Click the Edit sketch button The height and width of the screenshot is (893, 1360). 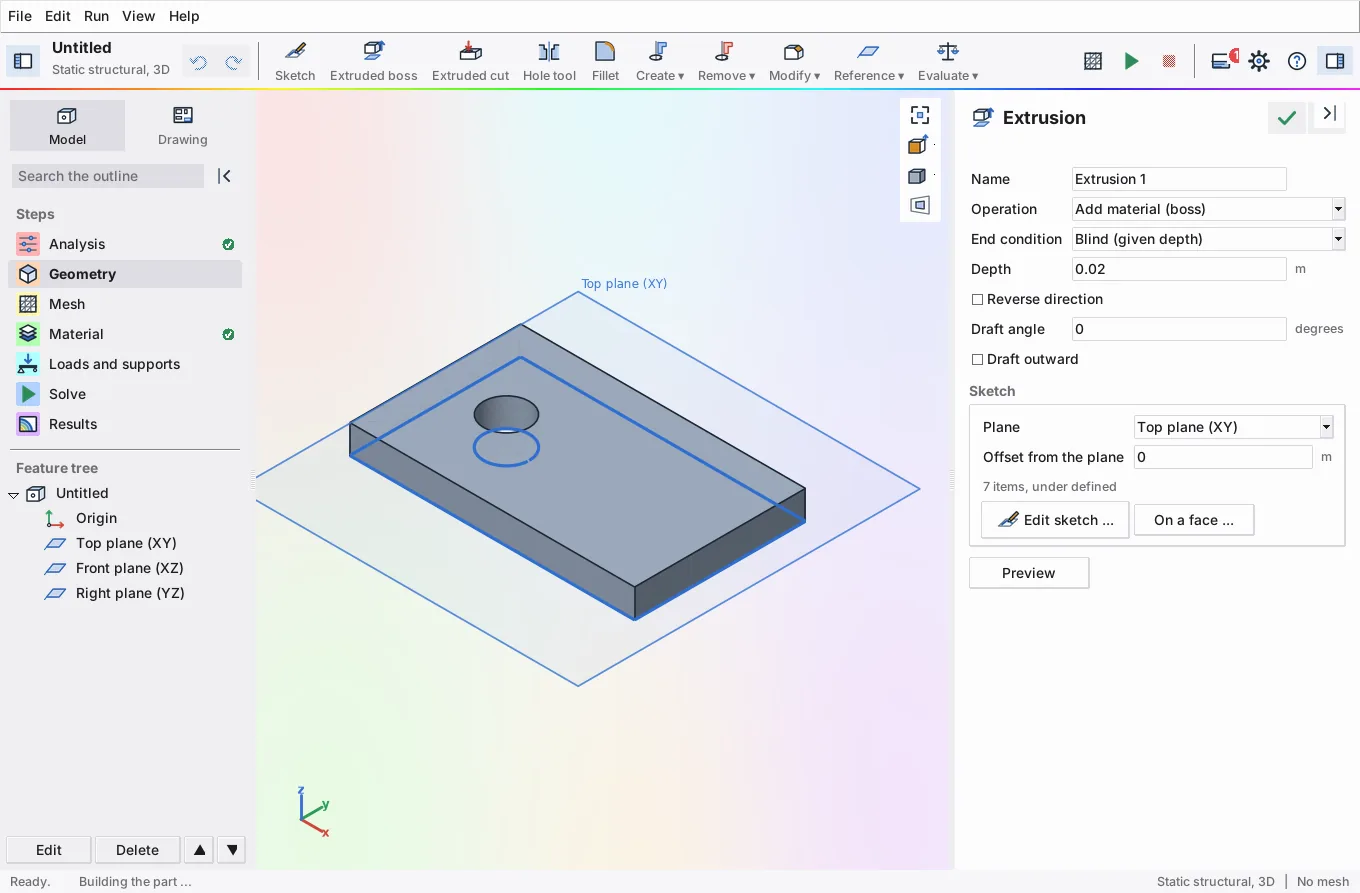tap(1055, 520)
